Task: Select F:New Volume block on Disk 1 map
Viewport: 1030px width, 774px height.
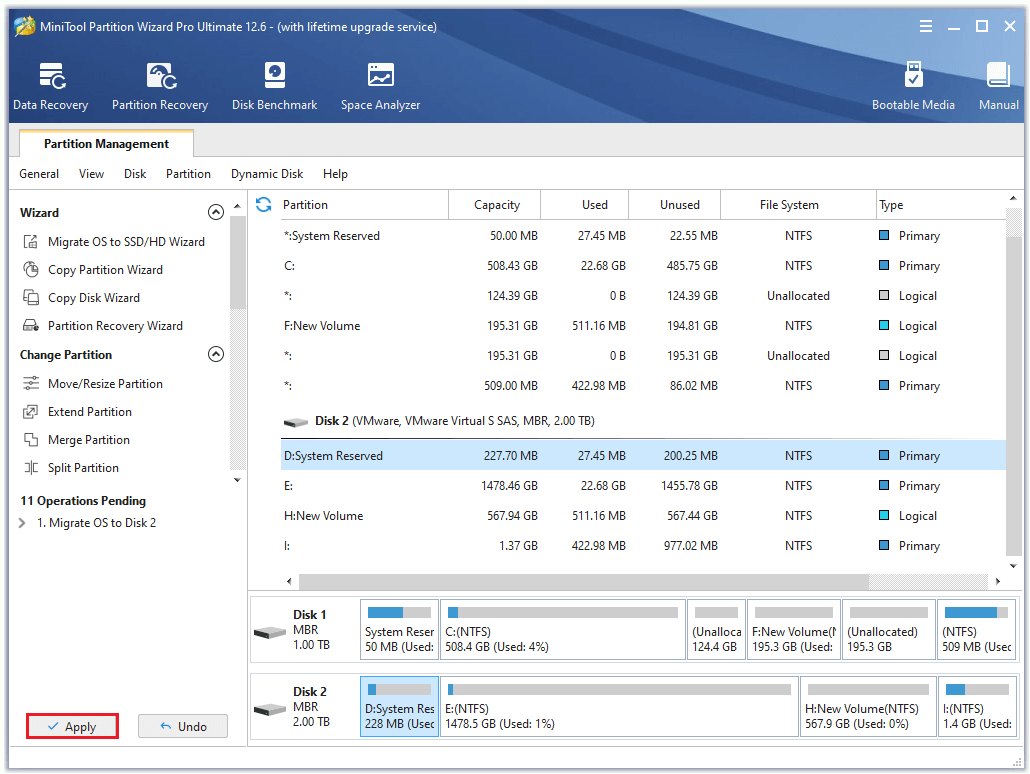Action: point(794,629)
